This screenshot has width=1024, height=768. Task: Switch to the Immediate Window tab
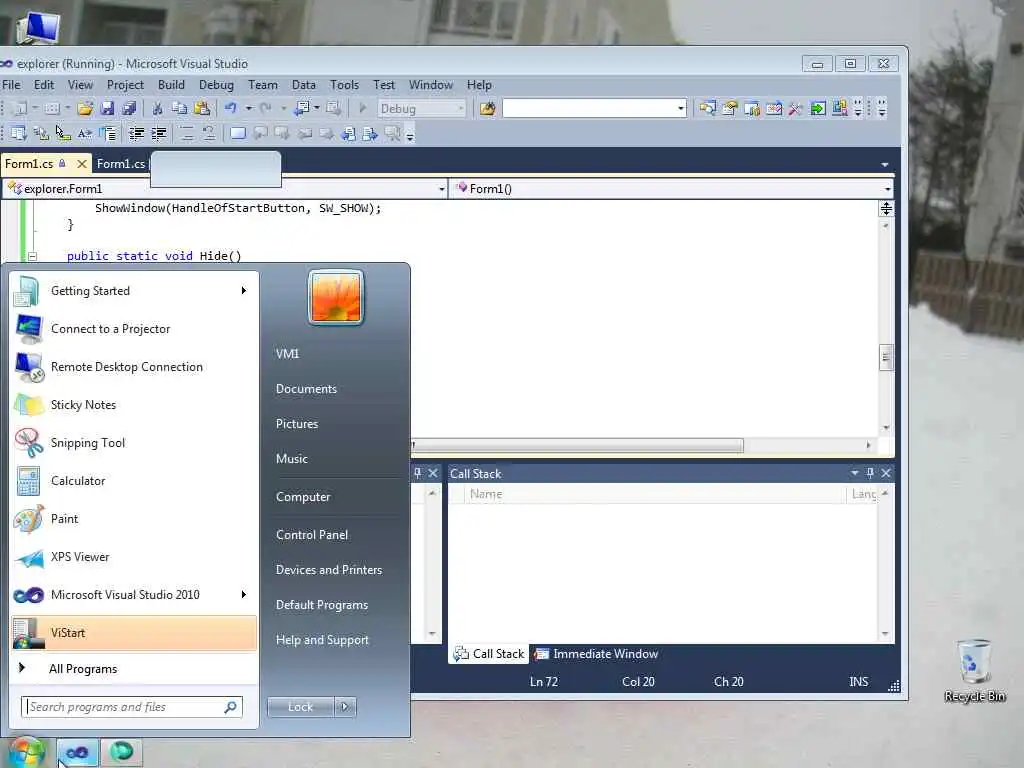tap(596, 654)
